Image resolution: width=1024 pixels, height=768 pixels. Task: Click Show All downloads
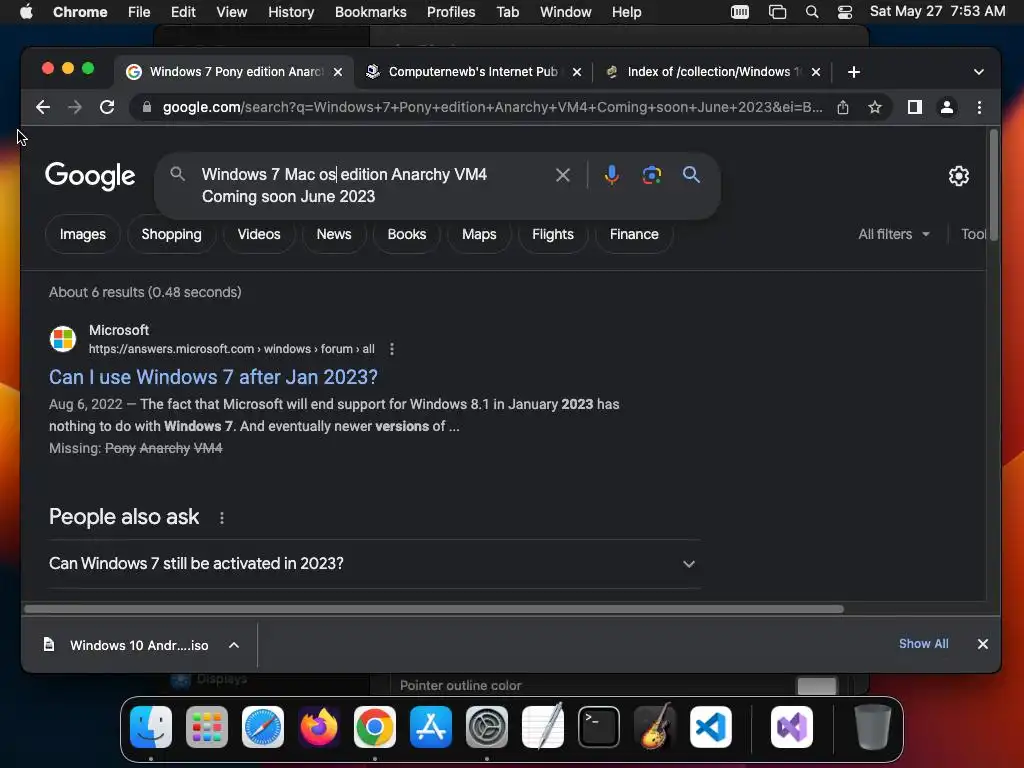[923, 644]
